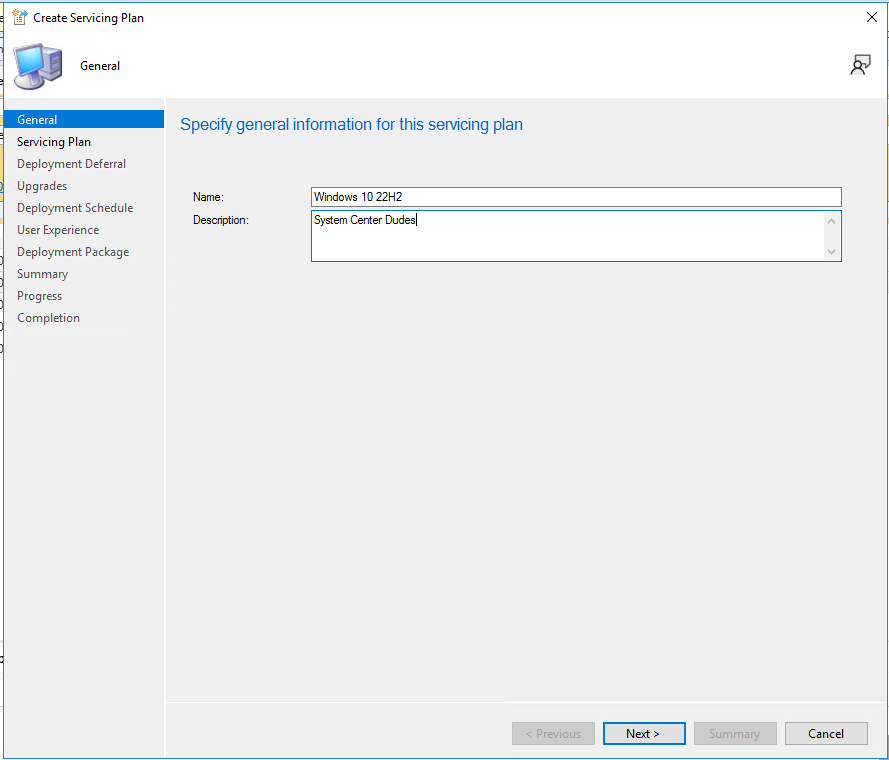Image resolution: width=889 pixels, height=760 pixels.
Task: Select the User Experience step
Action: click(57, 229)
